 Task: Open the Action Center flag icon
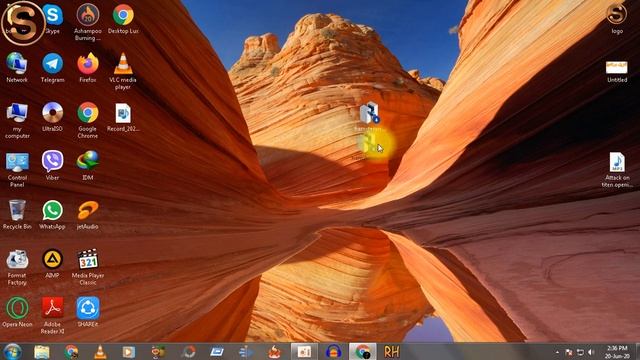(x=569, y=352)
